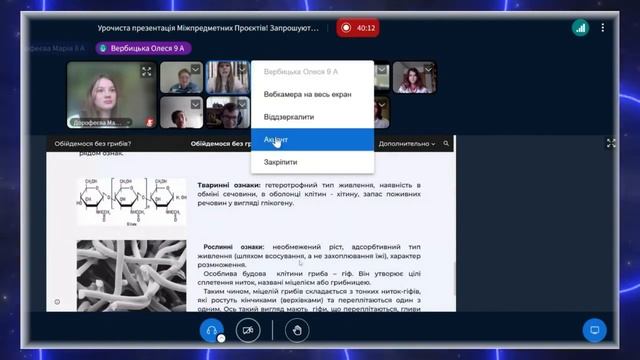Click the hyphae microscope photo
Viewport: 640px width, 360px height.
coord(131,276)
